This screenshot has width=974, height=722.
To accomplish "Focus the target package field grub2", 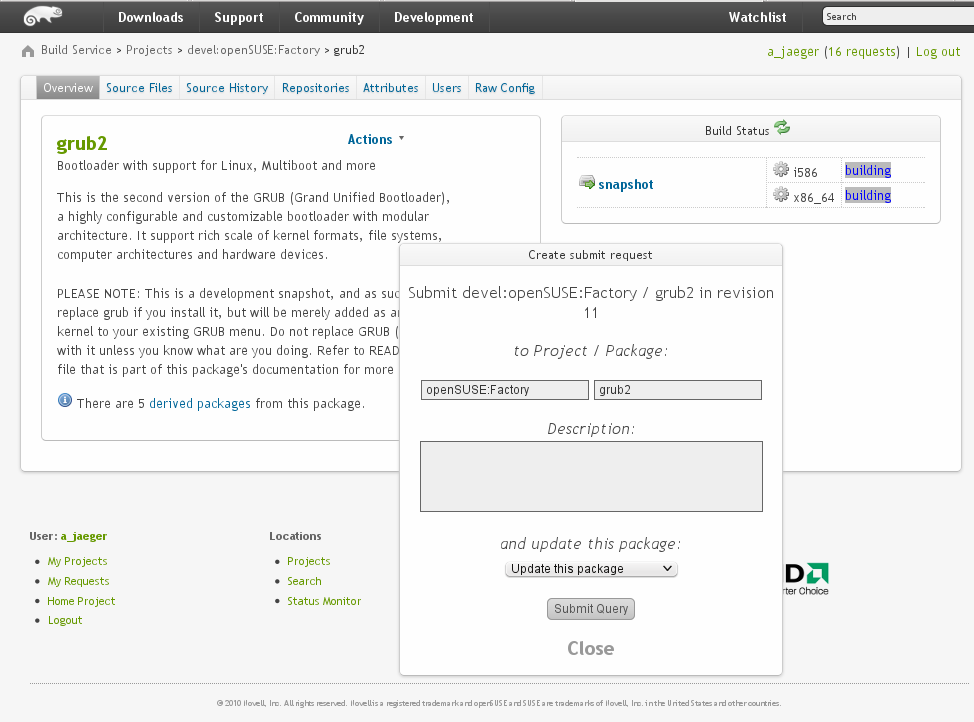I will (x=678, y=390).
